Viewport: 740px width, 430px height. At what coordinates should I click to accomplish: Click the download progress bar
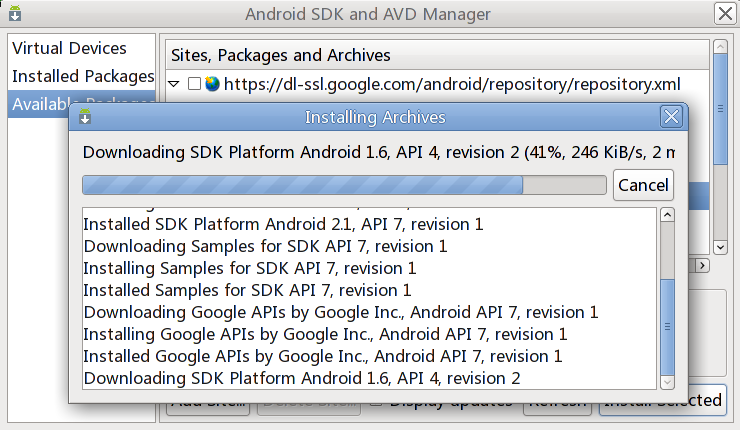point(344,185)
